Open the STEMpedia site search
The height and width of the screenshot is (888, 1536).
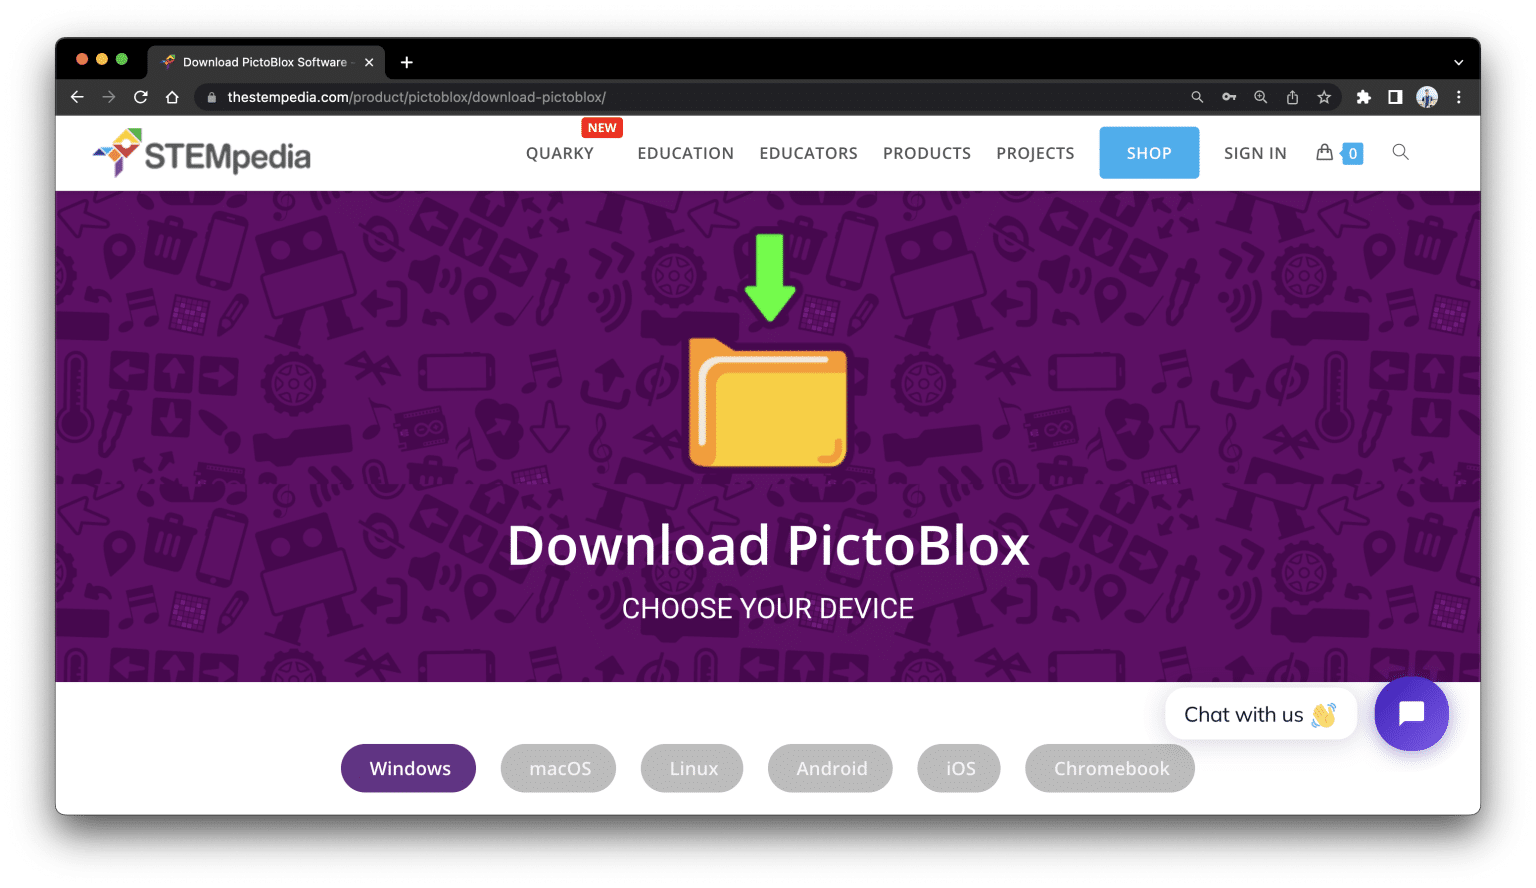(1400, 152)
